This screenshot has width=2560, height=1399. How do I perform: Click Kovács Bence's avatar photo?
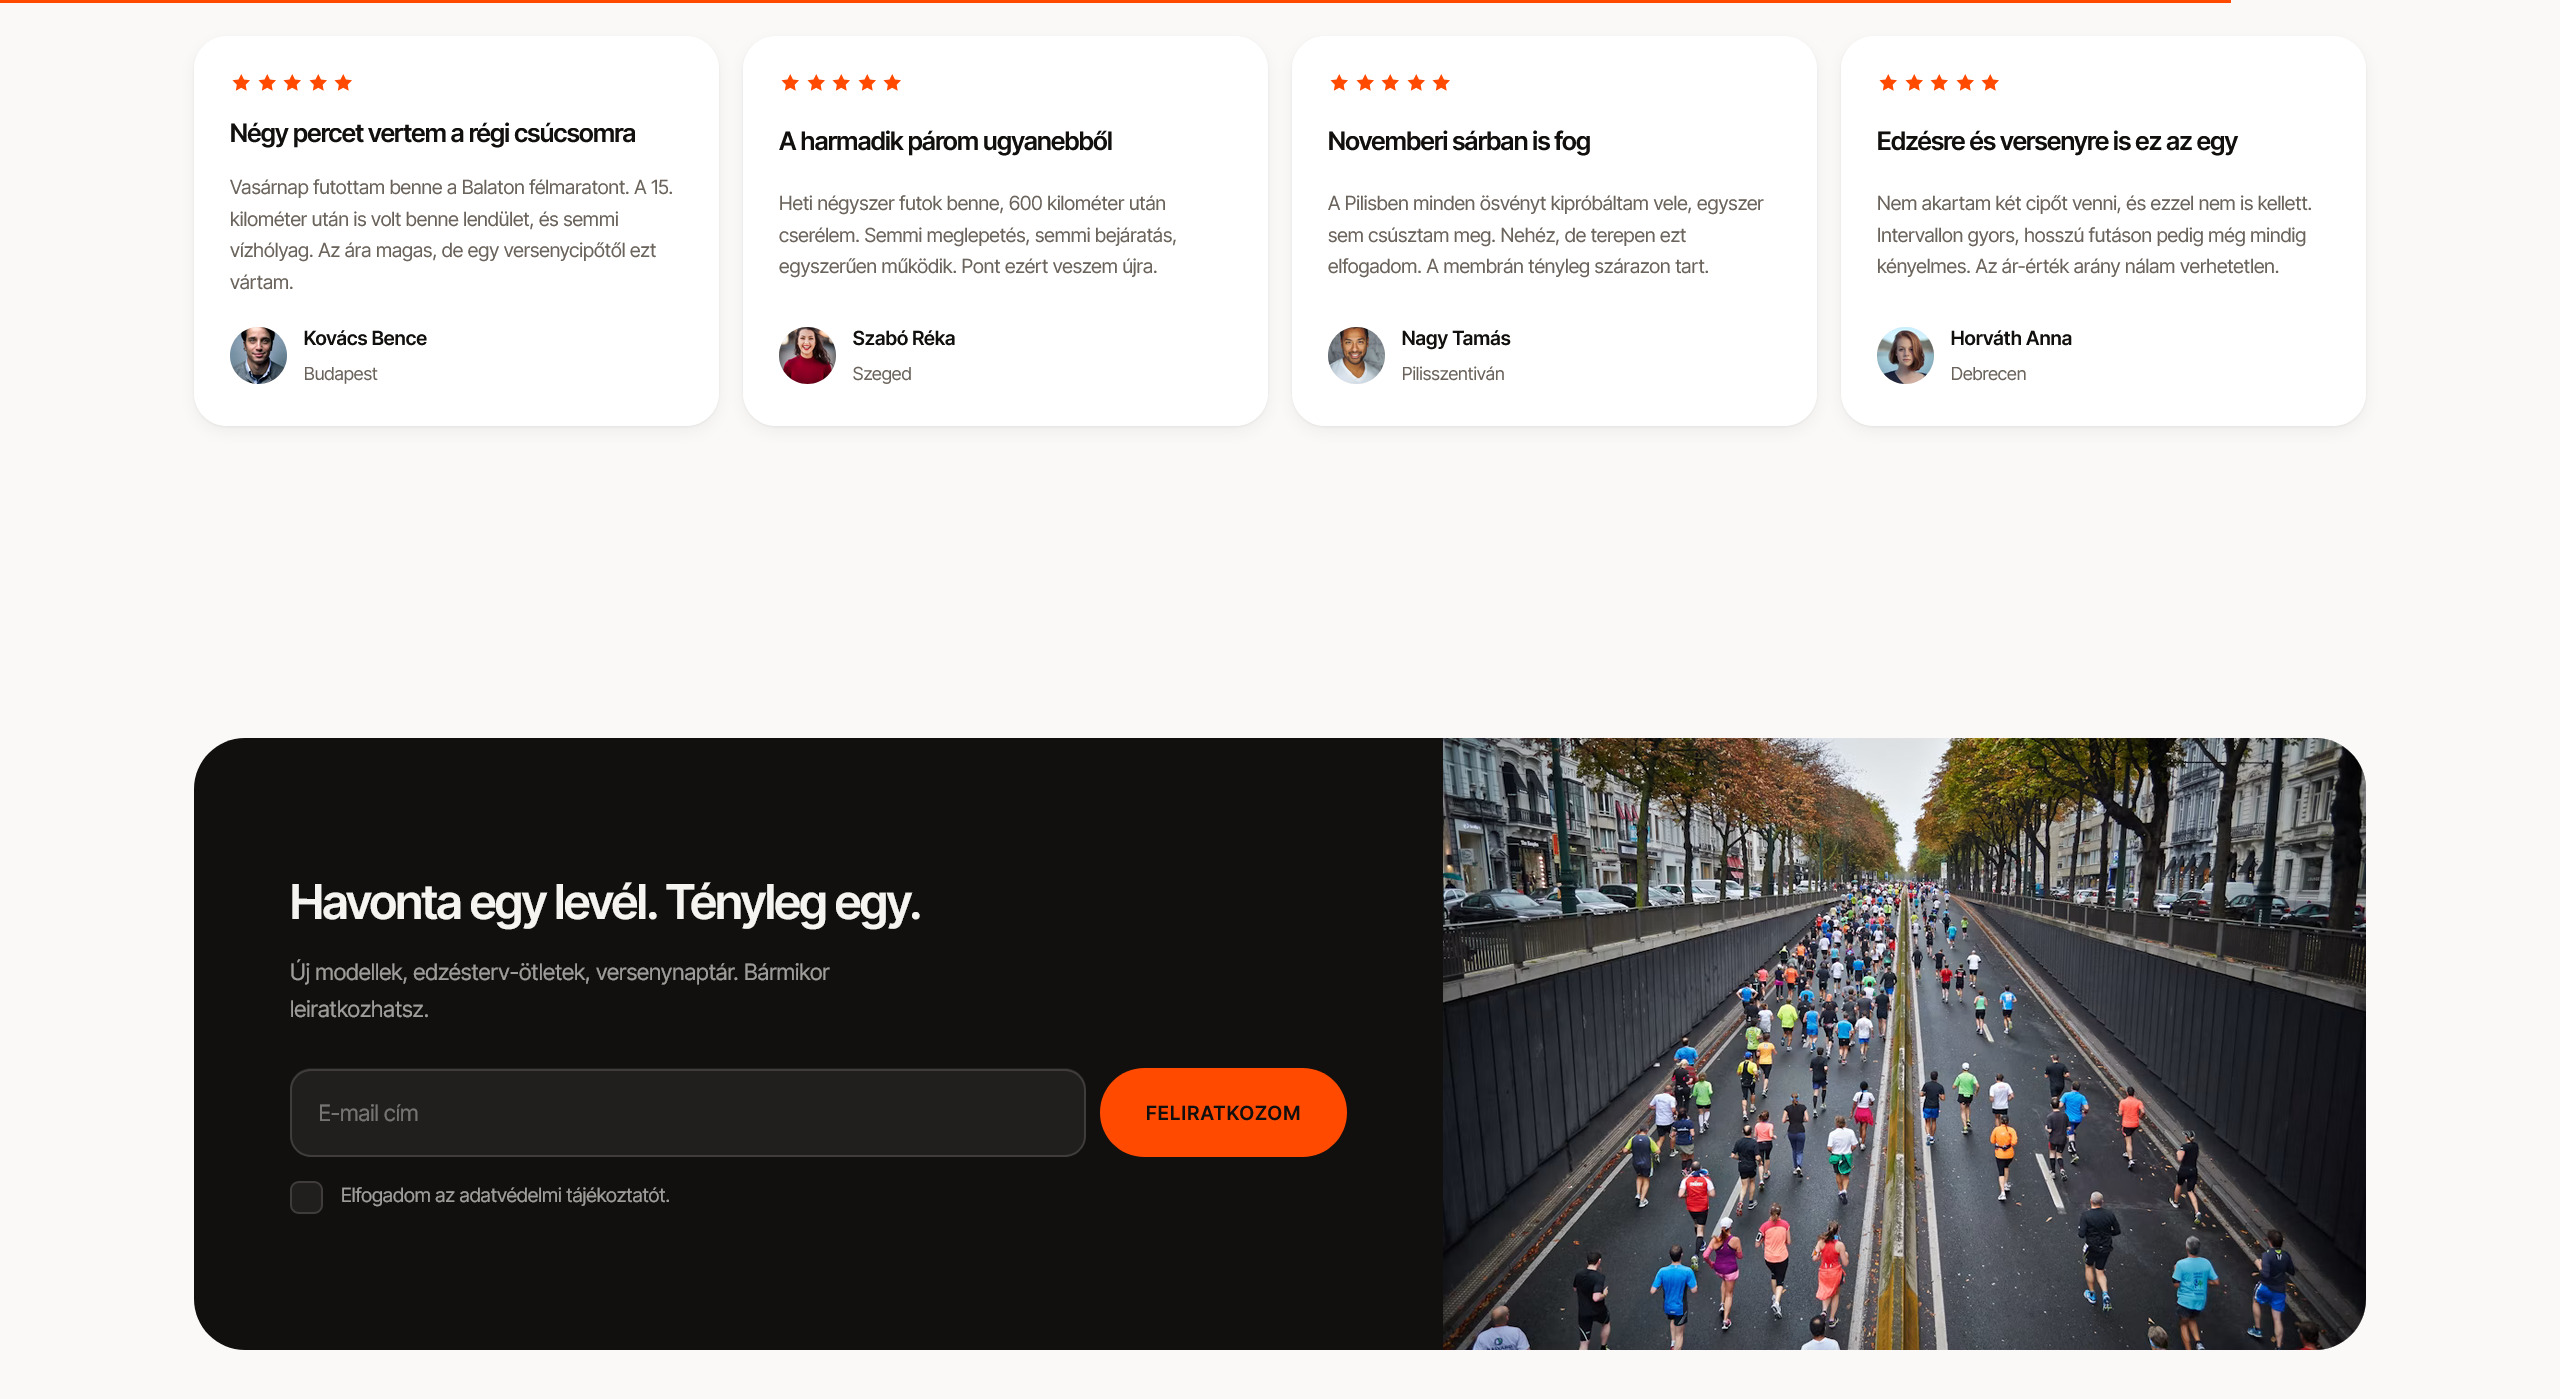tap(258, 355)
